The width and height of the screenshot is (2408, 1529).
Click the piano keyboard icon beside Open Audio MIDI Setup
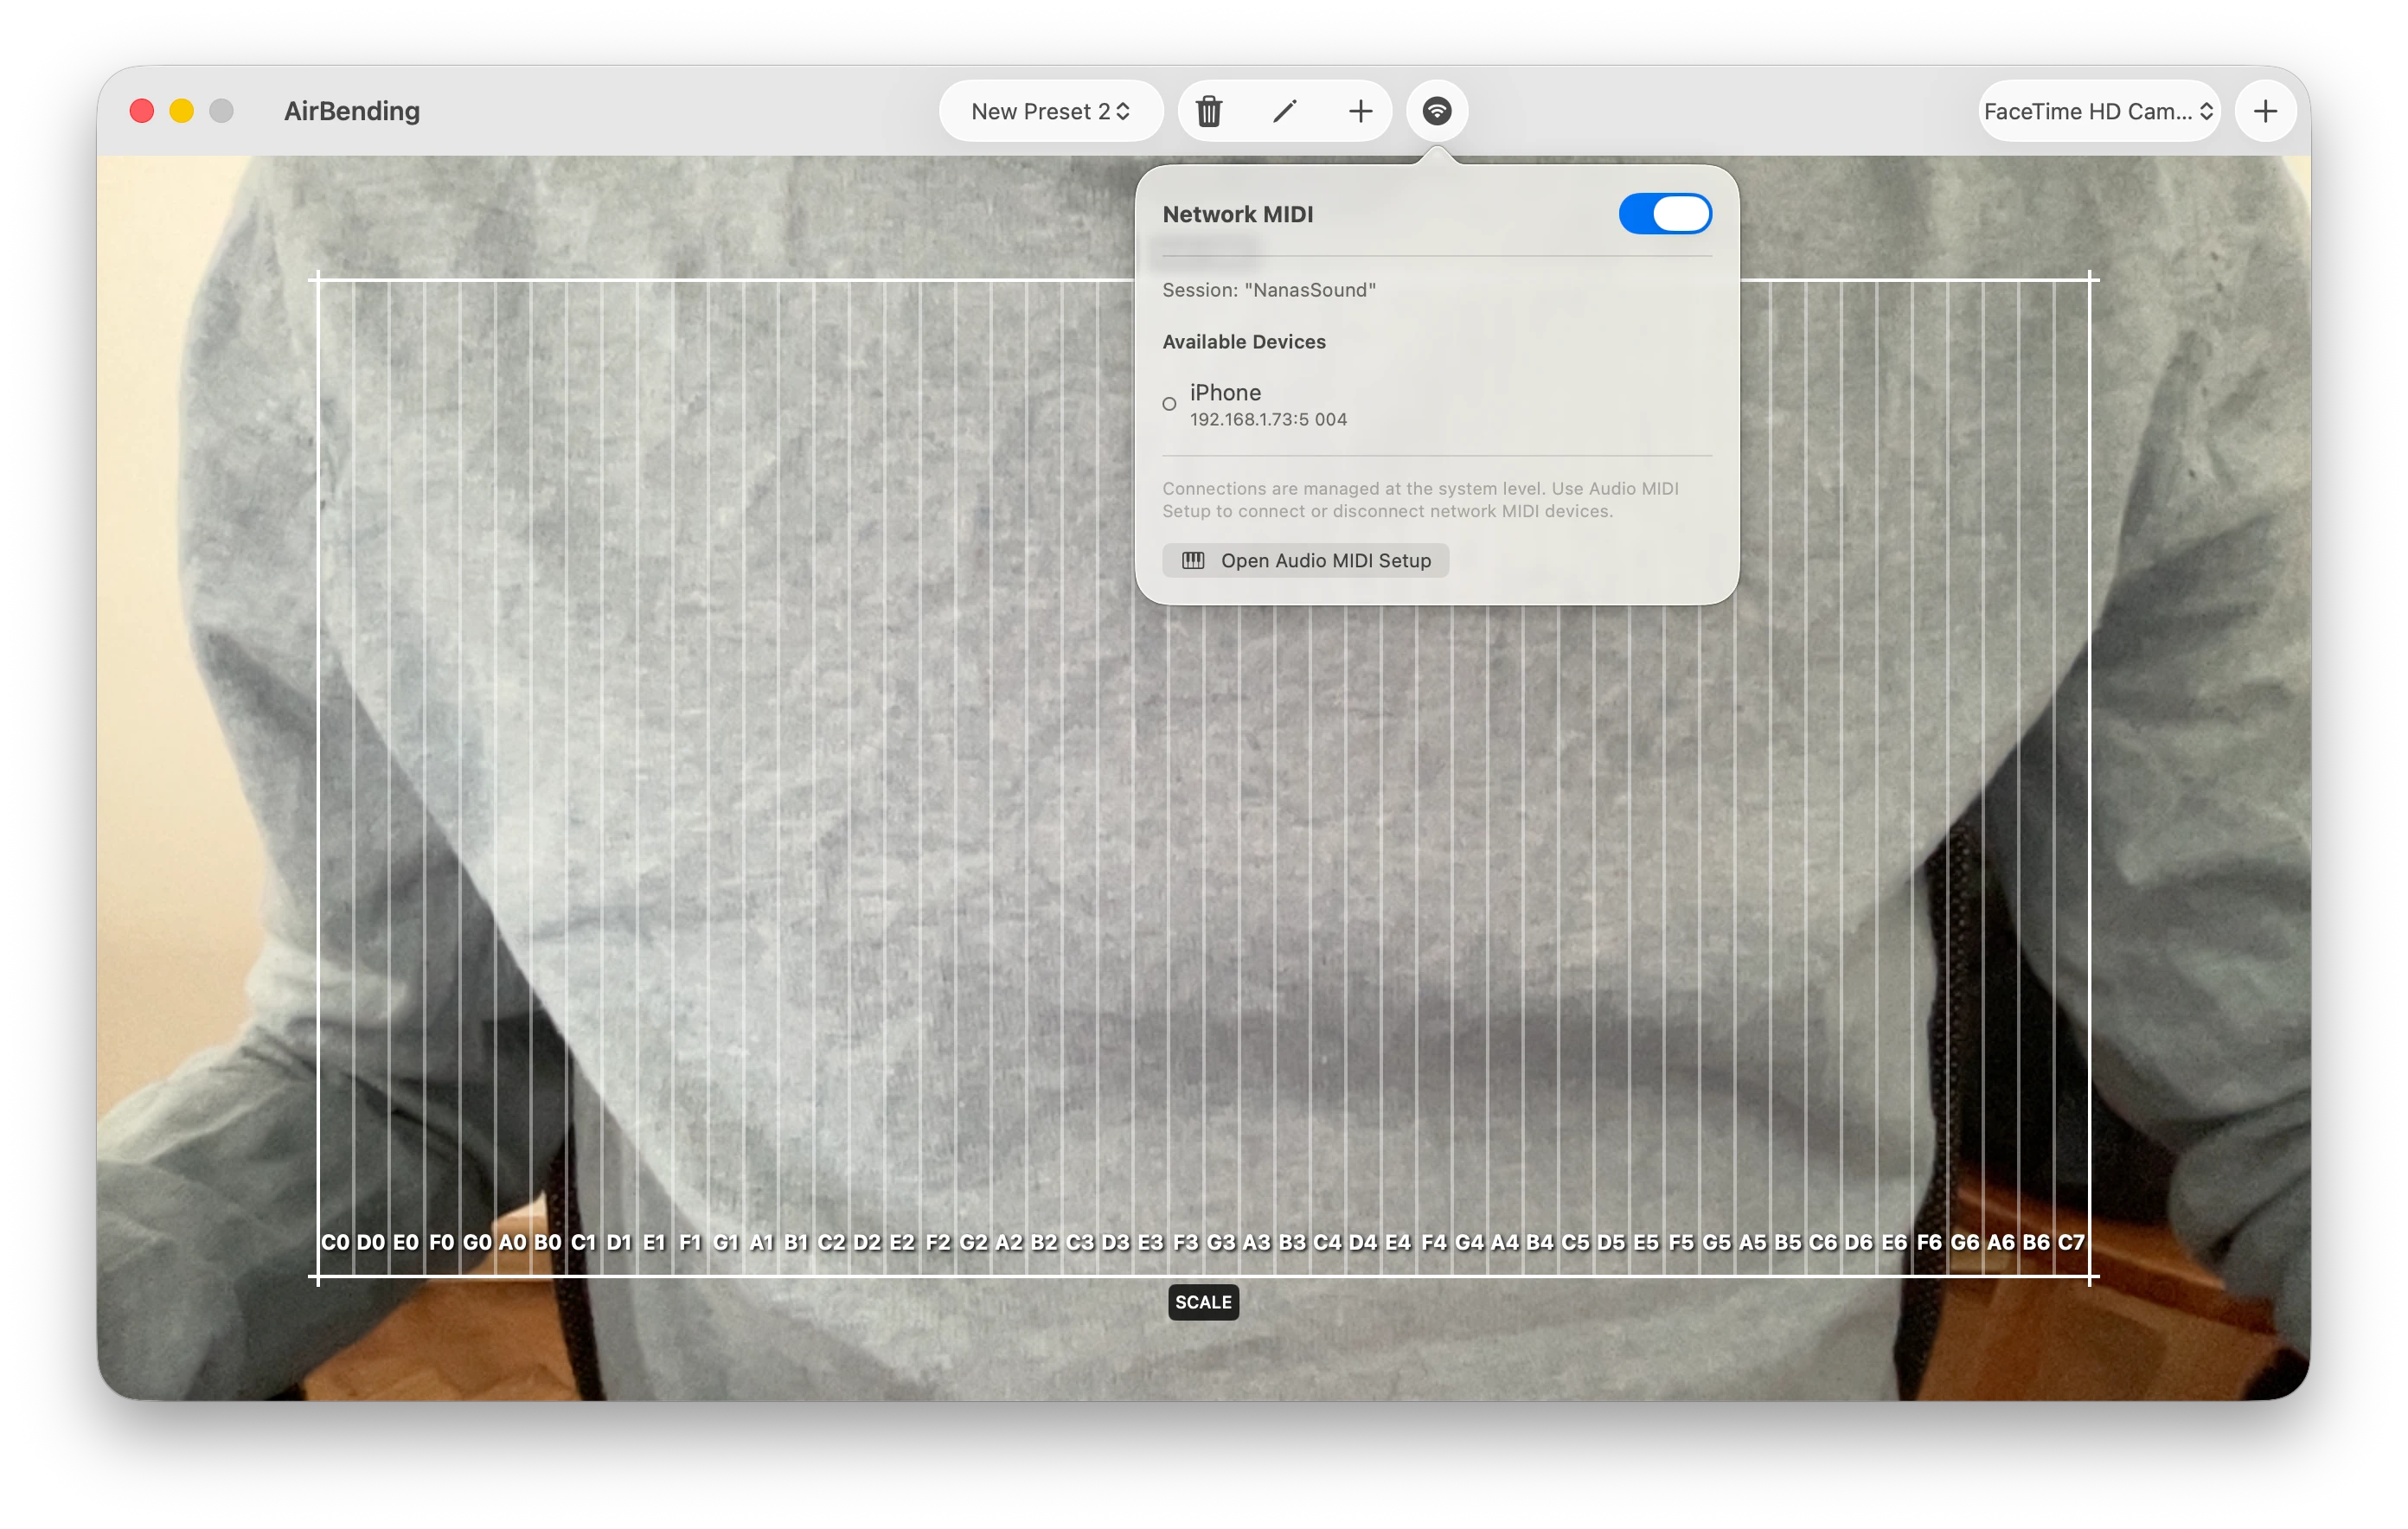coord(1192,561)
